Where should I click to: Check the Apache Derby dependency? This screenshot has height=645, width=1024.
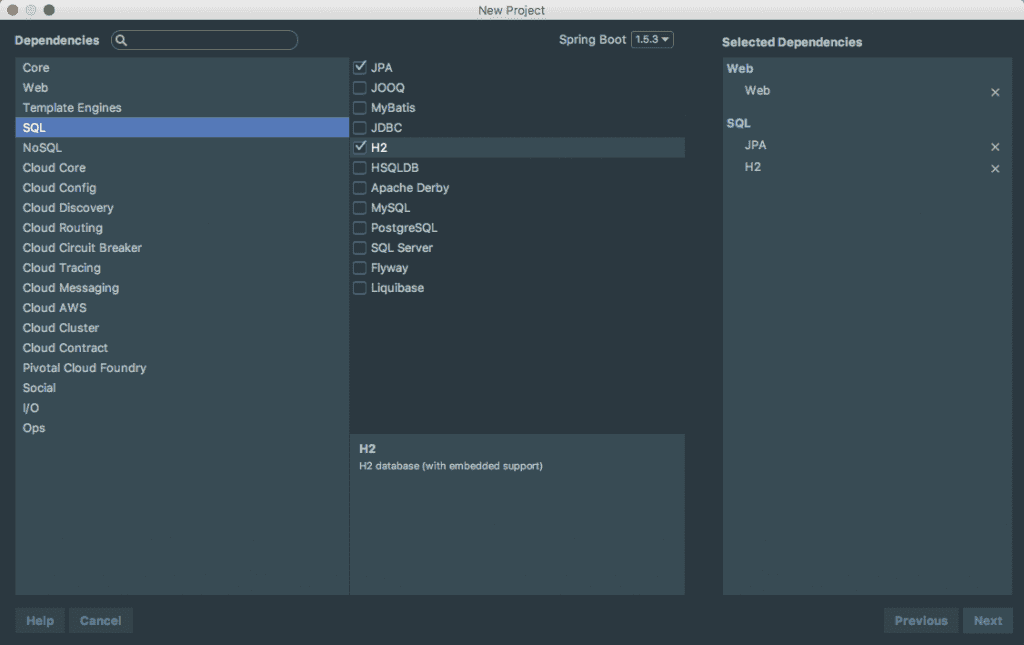pos(358,187)
